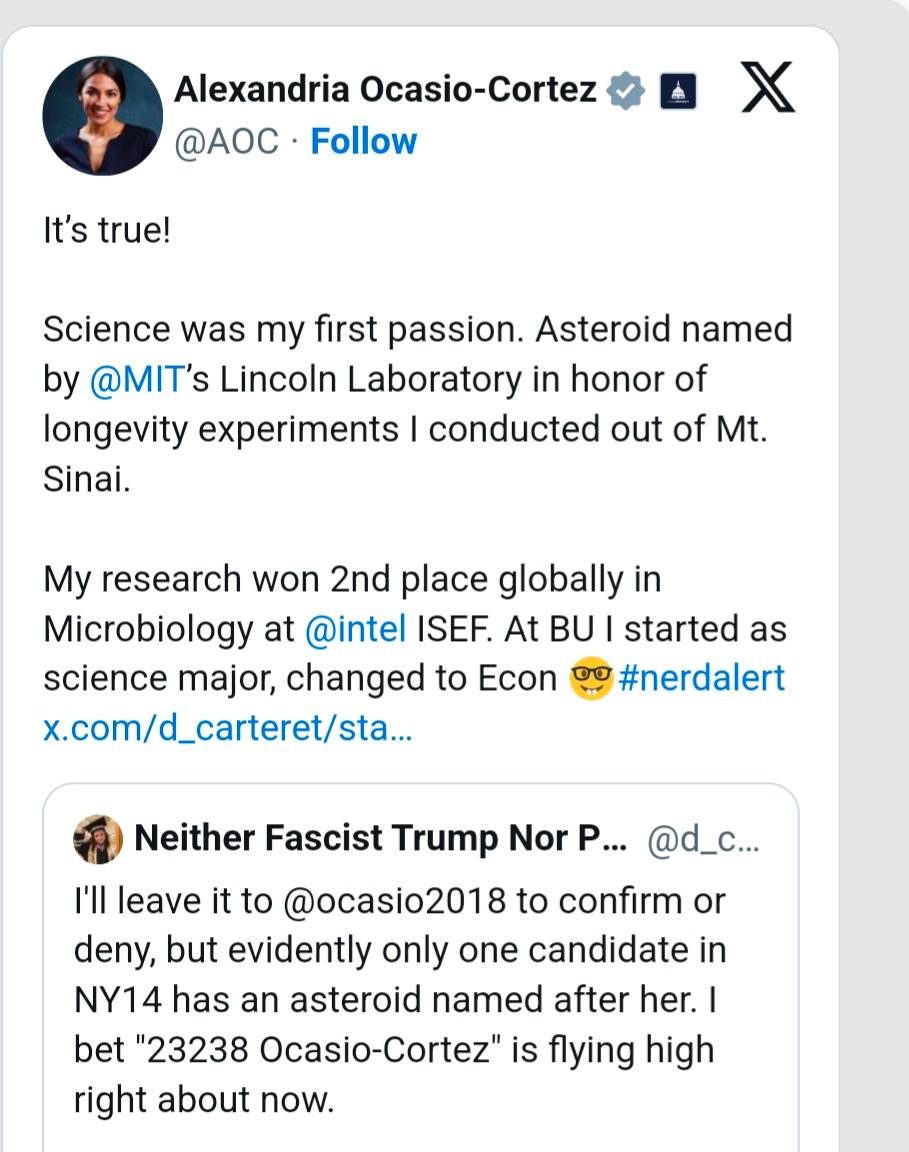Open the #nerdalert hashtag
Screen dimensions: 909x1152
[x=702, y=677]
